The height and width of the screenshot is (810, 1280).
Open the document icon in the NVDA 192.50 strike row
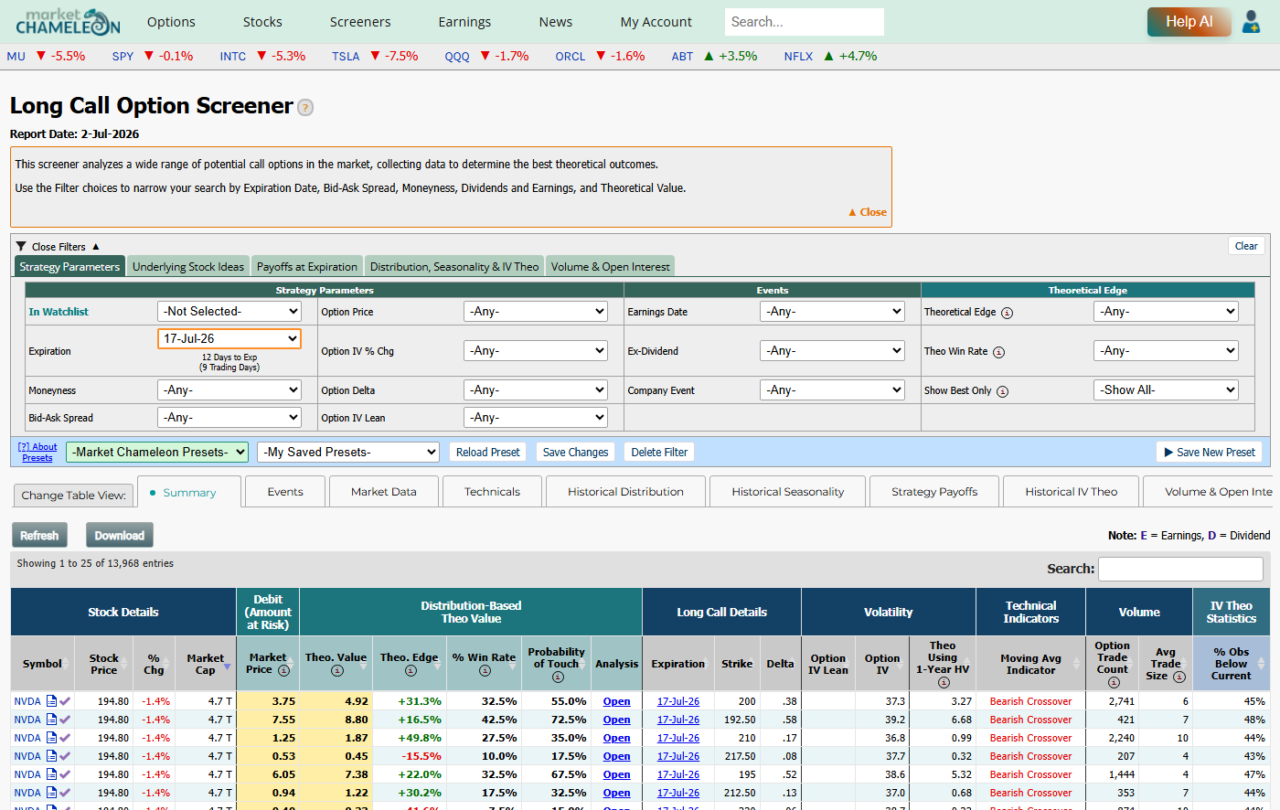[x=52, y=720]
